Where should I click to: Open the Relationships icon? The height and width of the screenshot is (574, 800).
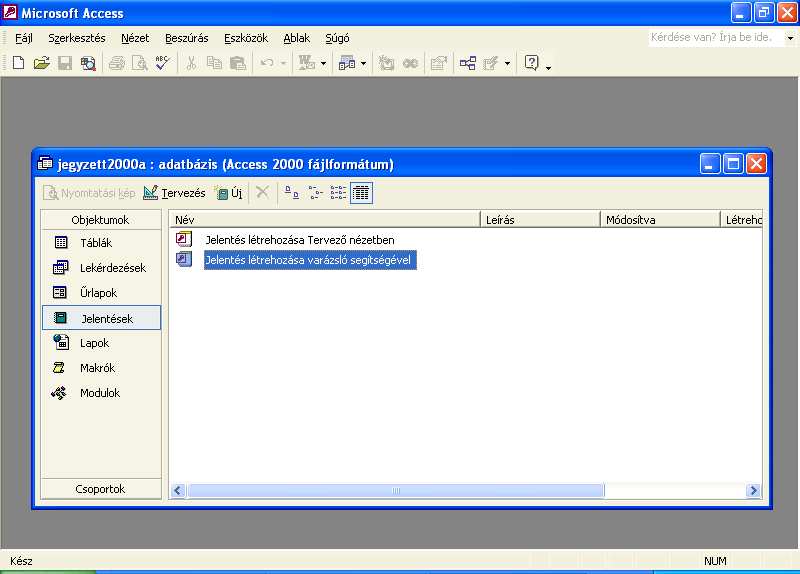coord(467,63)
